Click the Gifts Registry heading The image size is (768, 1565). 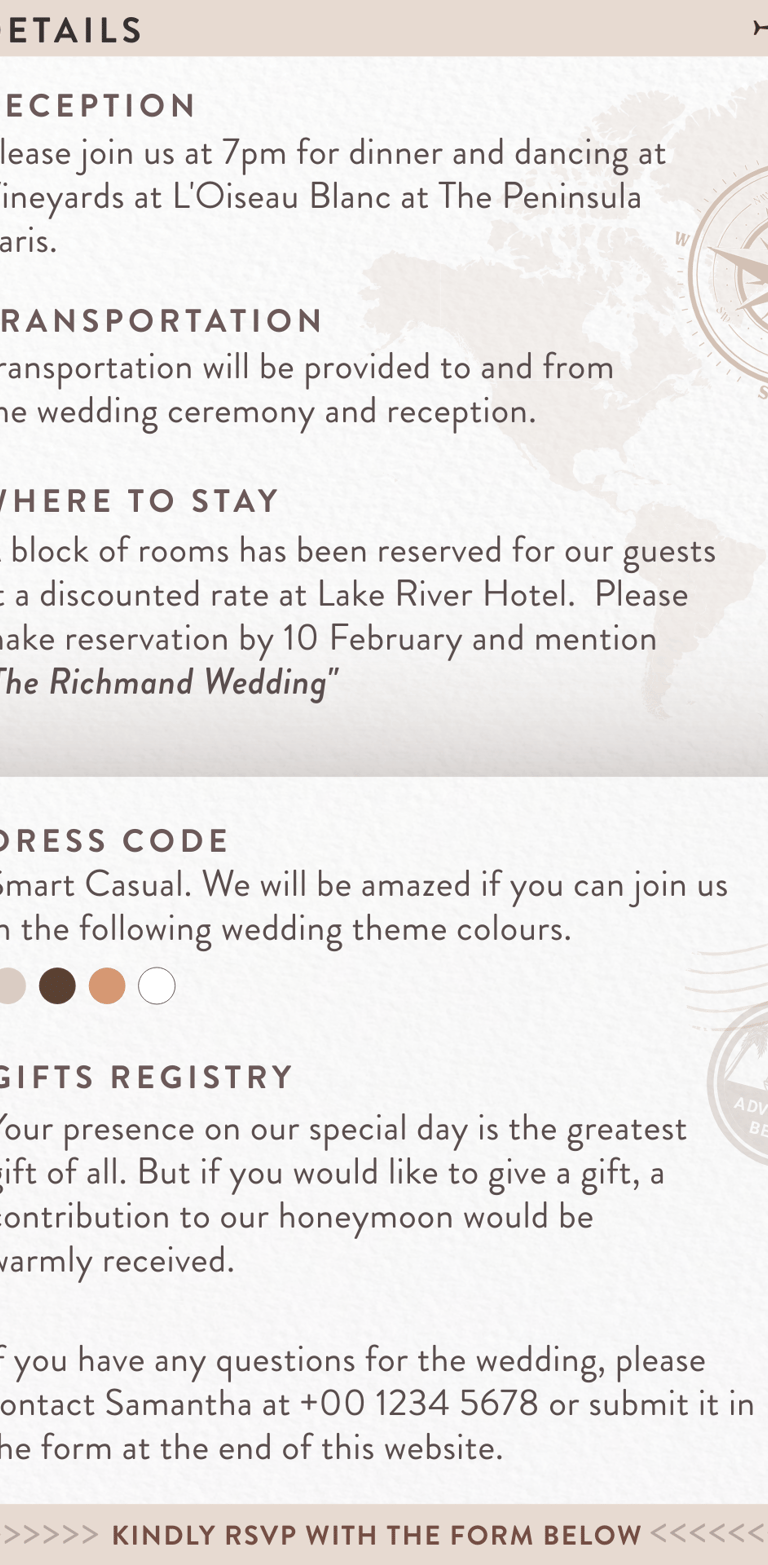(x=146, y=1077)
